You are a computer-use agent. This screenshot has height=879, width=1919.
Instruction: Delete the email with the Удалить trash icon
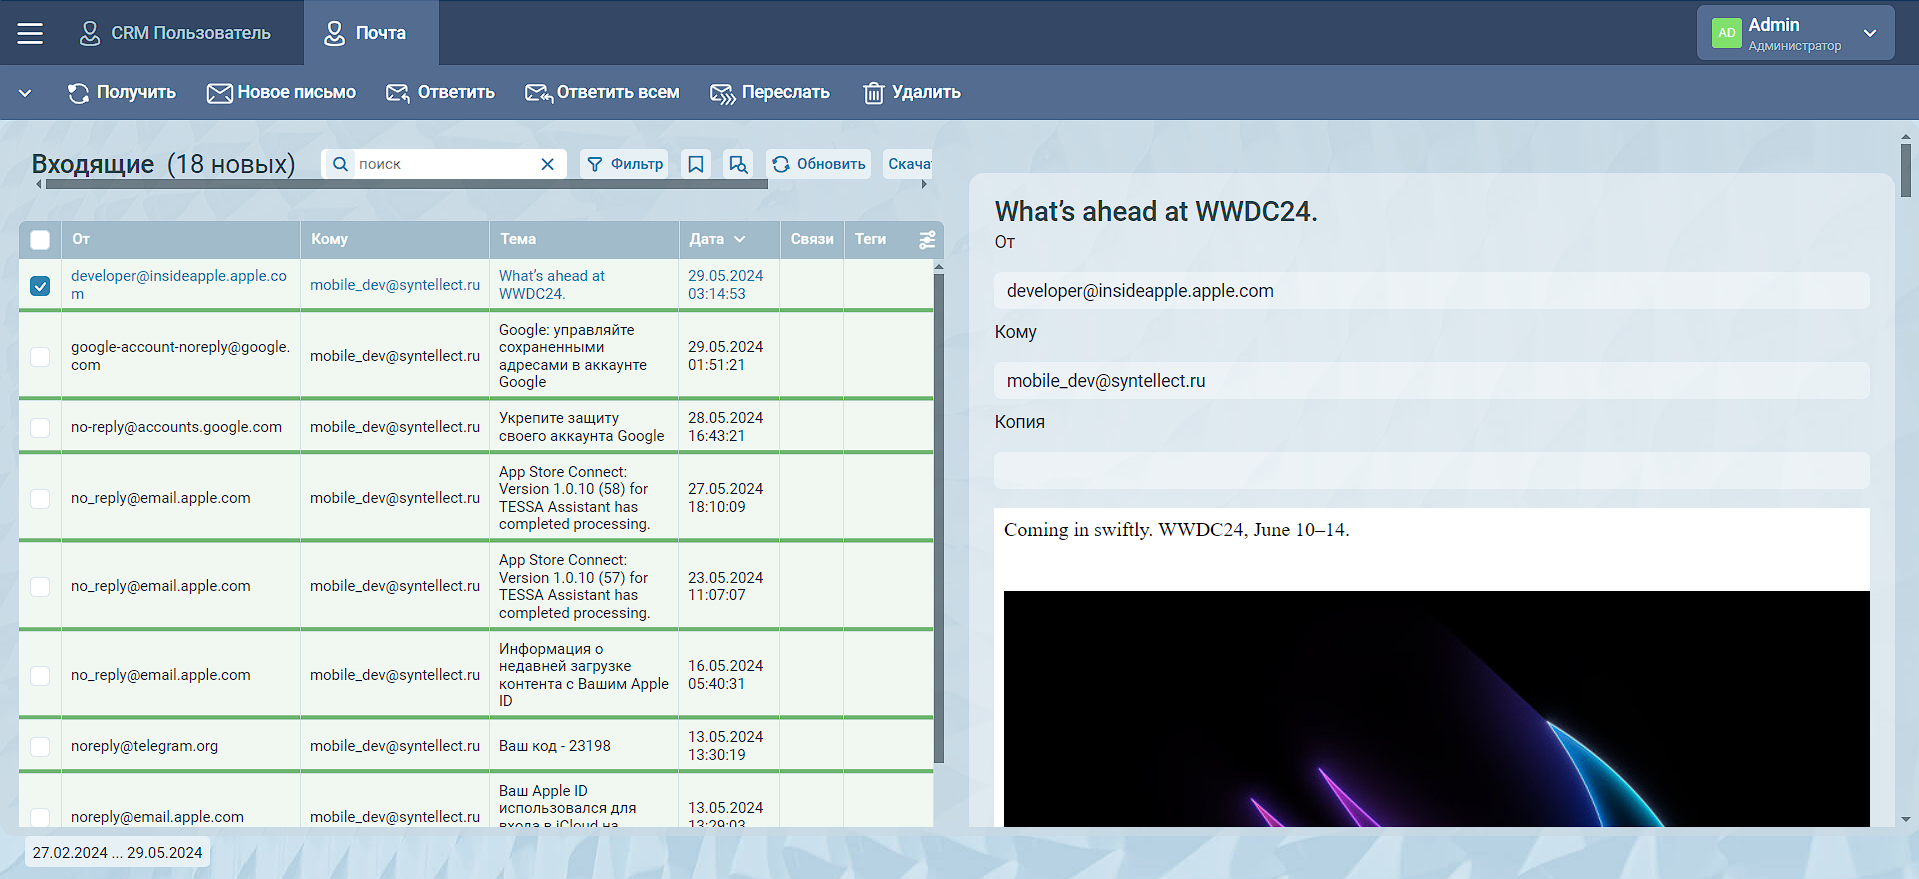click(x=874, y=93)
